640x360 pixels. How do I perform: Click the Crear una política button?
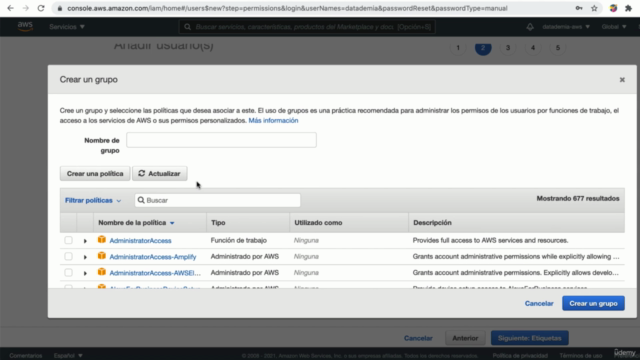(x=95, y=173)
